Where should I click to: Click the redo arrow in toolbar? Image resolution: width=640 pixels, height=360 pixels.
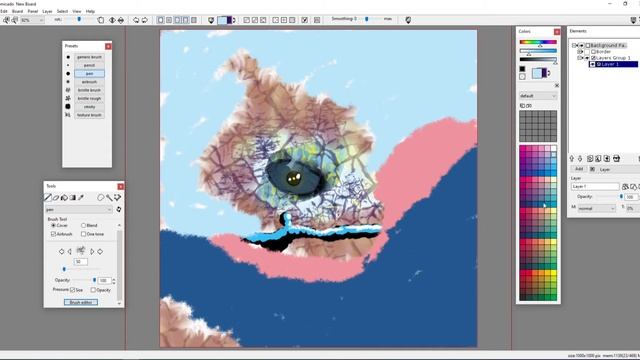144,20
